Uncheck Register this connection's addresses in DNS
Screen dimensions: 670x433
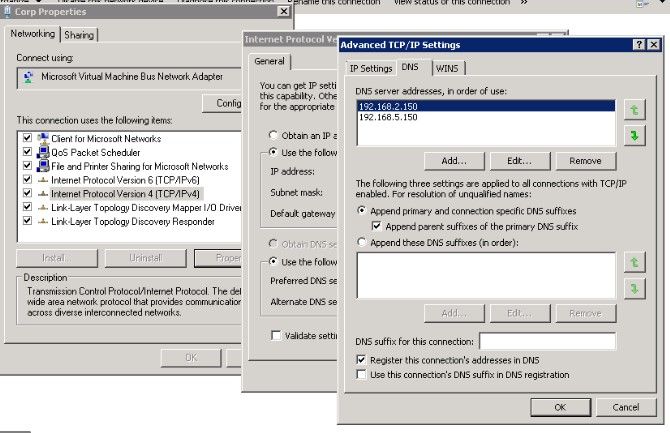pos(362,359)
